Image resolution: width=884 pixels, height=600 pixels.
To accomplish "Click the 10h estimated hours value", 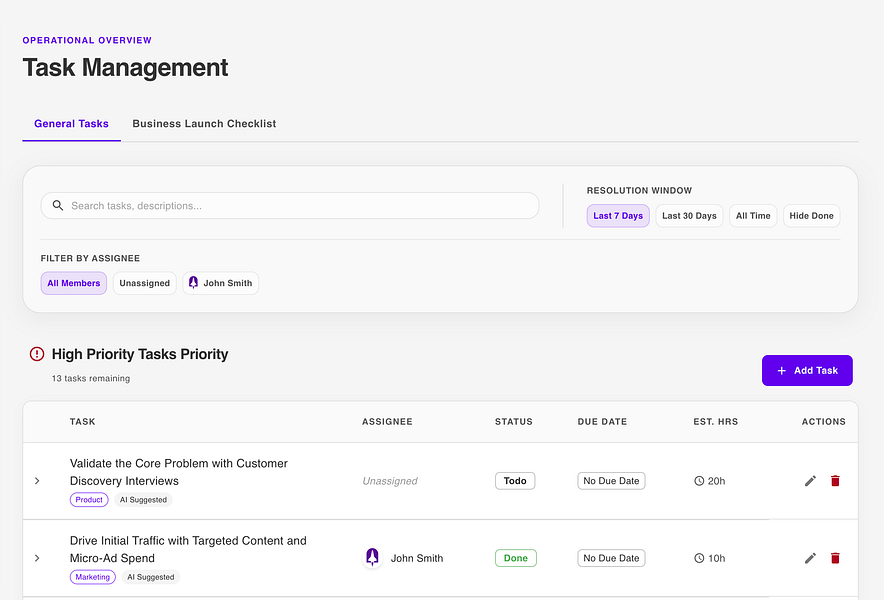I will [717, 558].
